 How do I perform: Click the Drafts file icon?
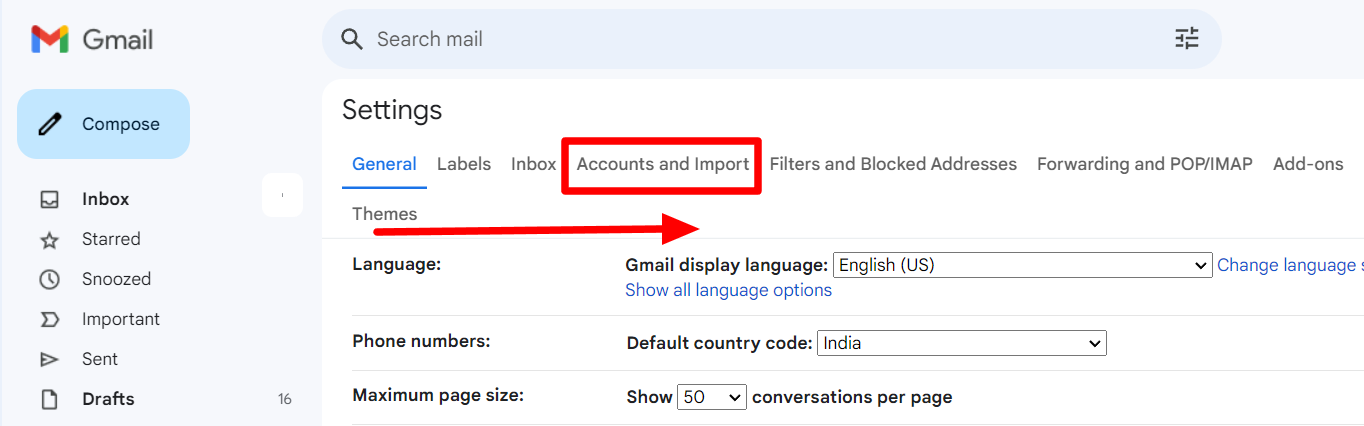49,399
